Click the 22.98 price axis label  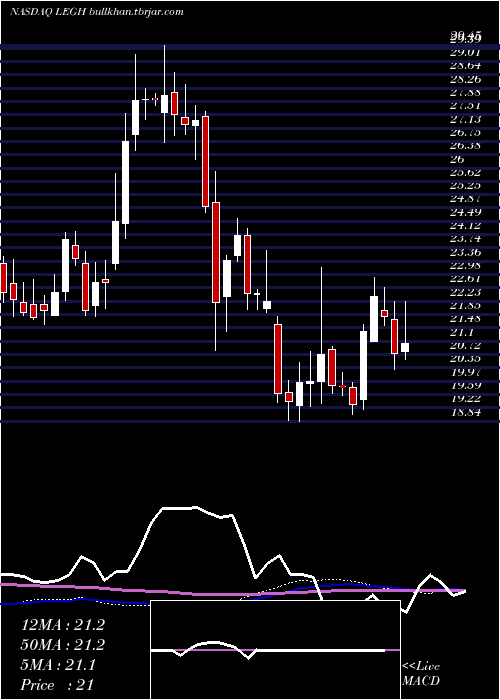click(466, 266)
